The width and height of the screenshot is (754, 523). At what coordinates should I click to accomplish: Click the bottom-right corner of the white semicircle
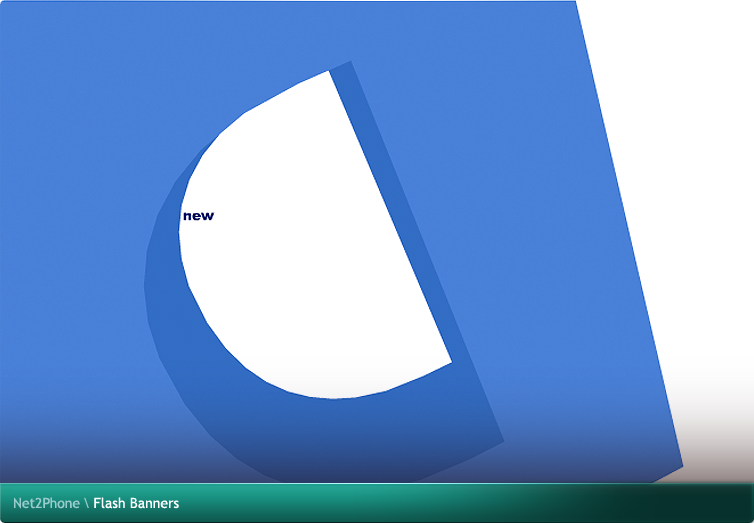[x=448, y=360]
